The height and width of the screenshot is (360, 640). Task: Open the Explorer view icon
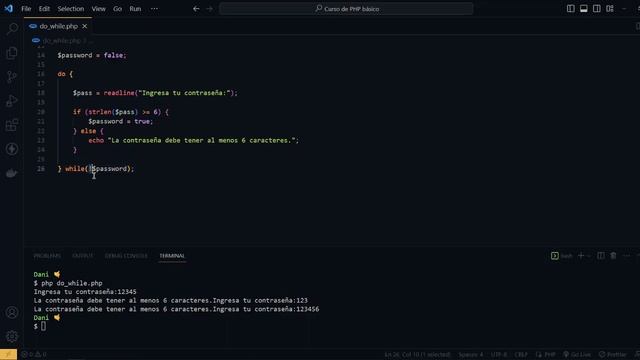tap(12, 53)
